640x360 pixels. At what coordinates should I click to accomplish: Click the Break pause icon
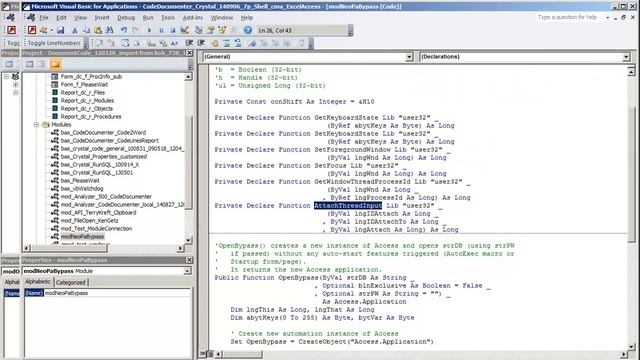[161, 30]
